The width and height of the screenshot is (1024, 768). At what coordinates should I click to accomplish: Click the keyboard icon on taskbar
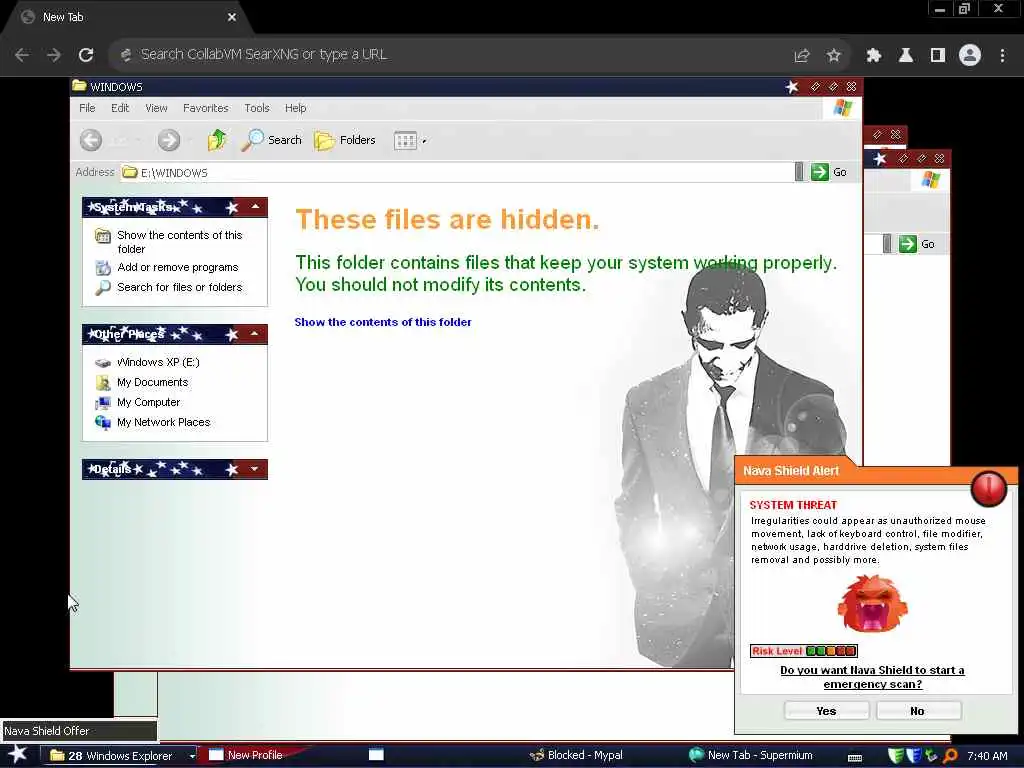coord(854,758)
